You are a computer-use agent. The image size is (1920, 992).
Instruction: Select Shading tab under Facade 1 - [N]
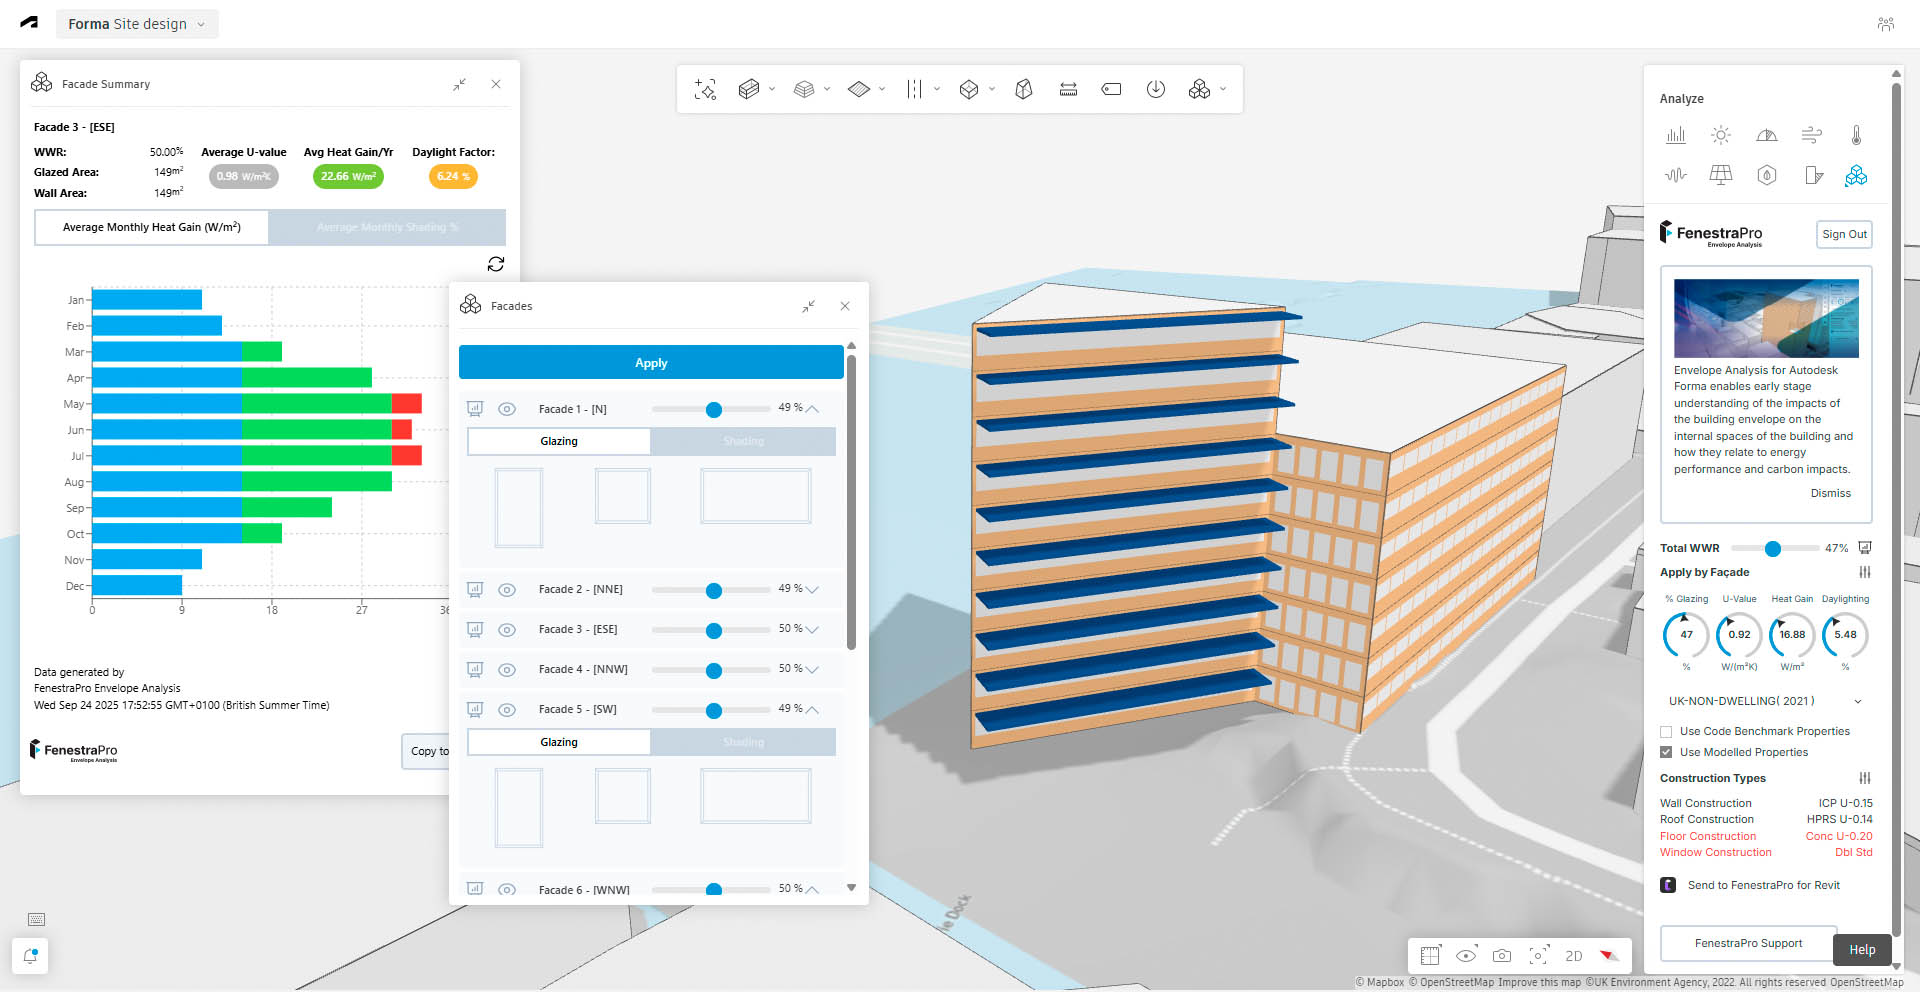(743, 442)
